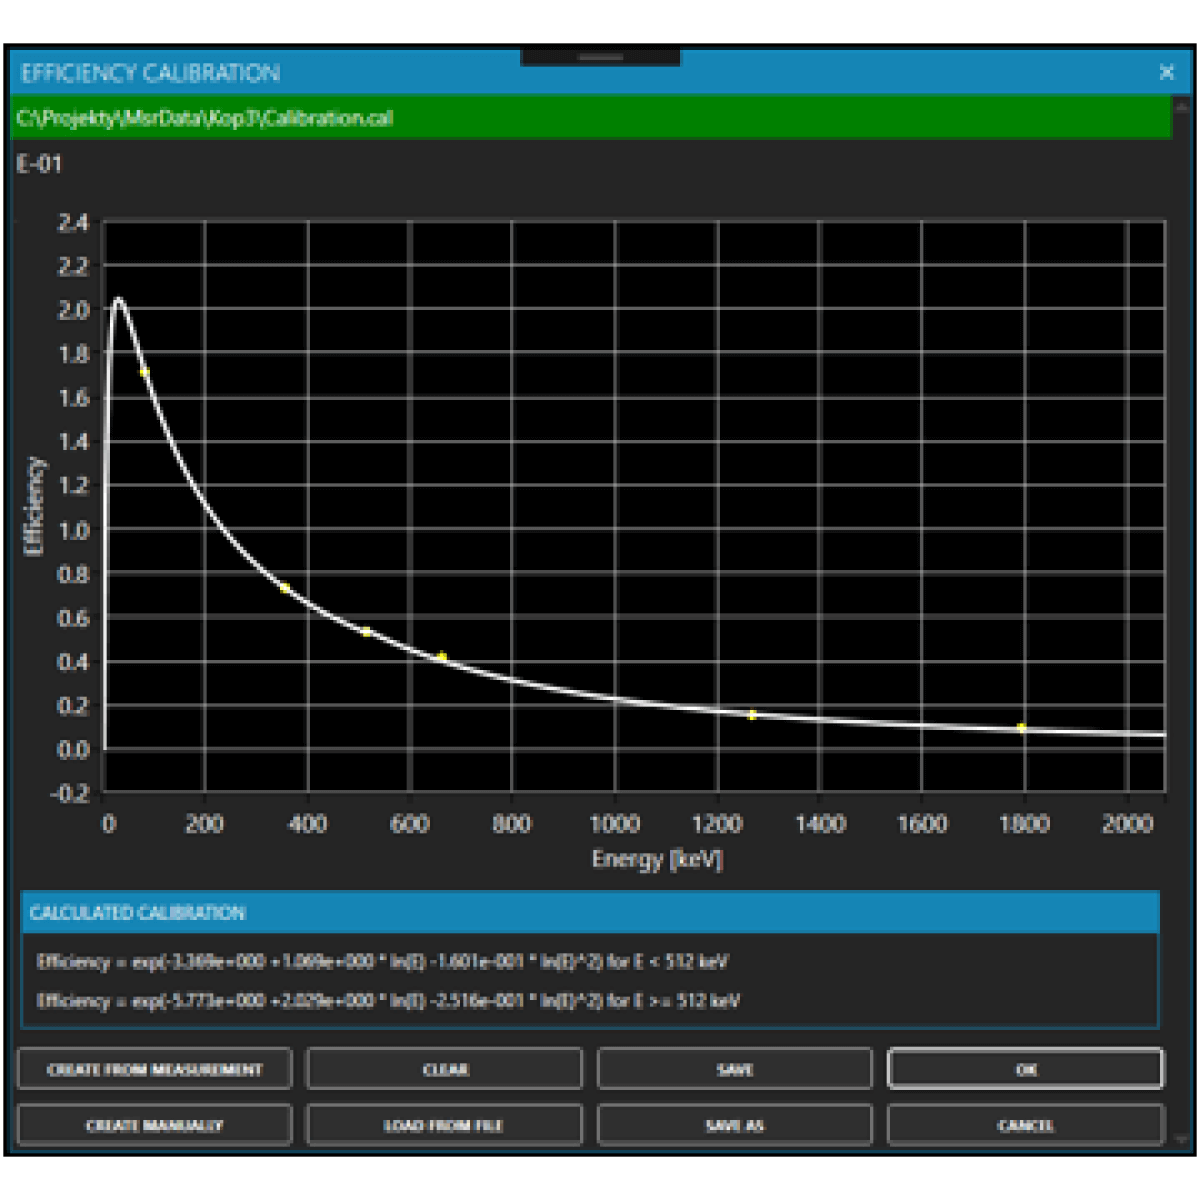Save the efficiency calibration

(734, 1069)
